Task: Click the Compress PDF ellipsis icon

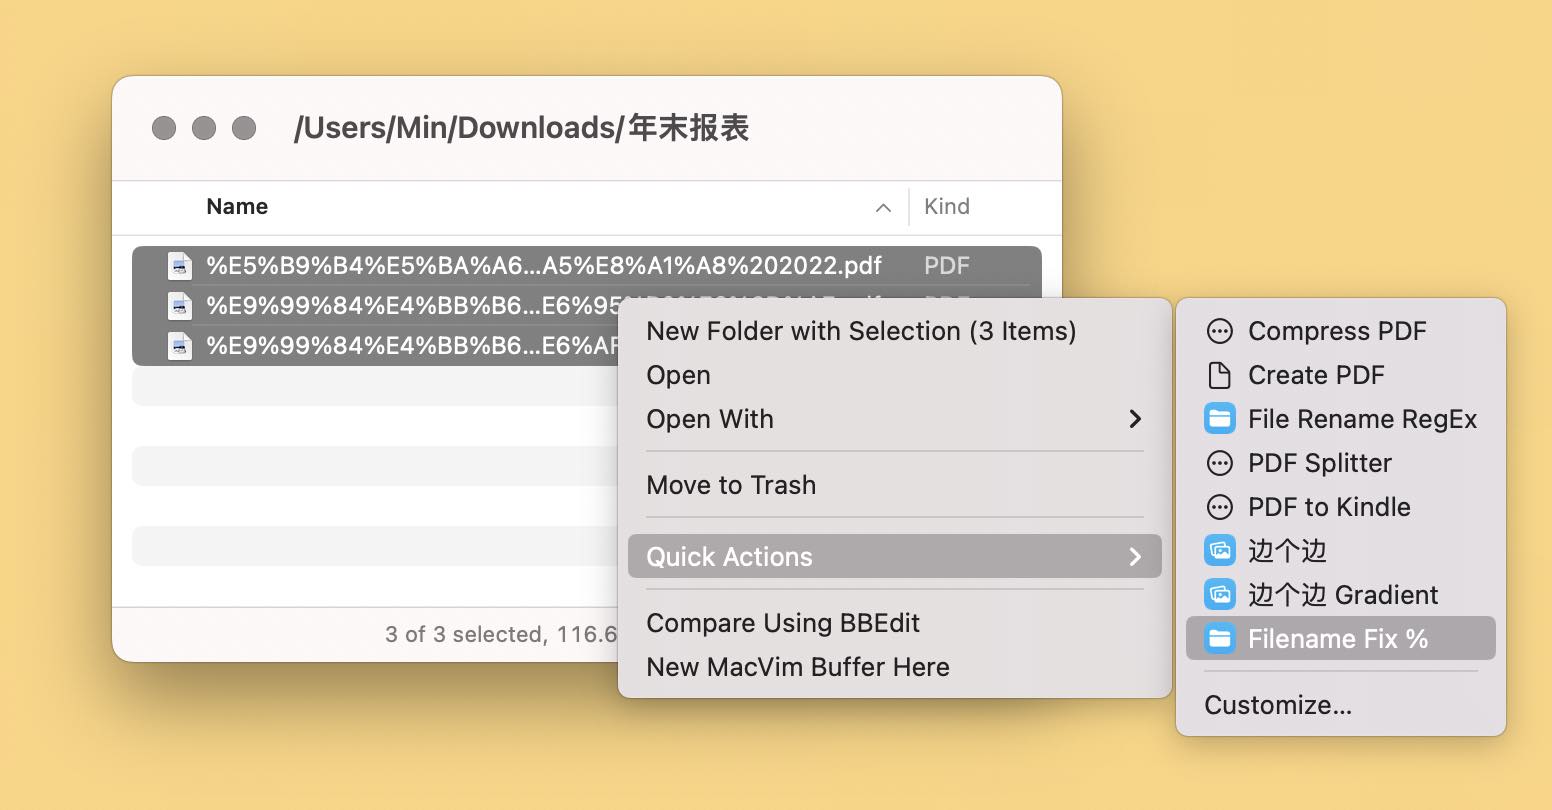Action: [1220, 331]
